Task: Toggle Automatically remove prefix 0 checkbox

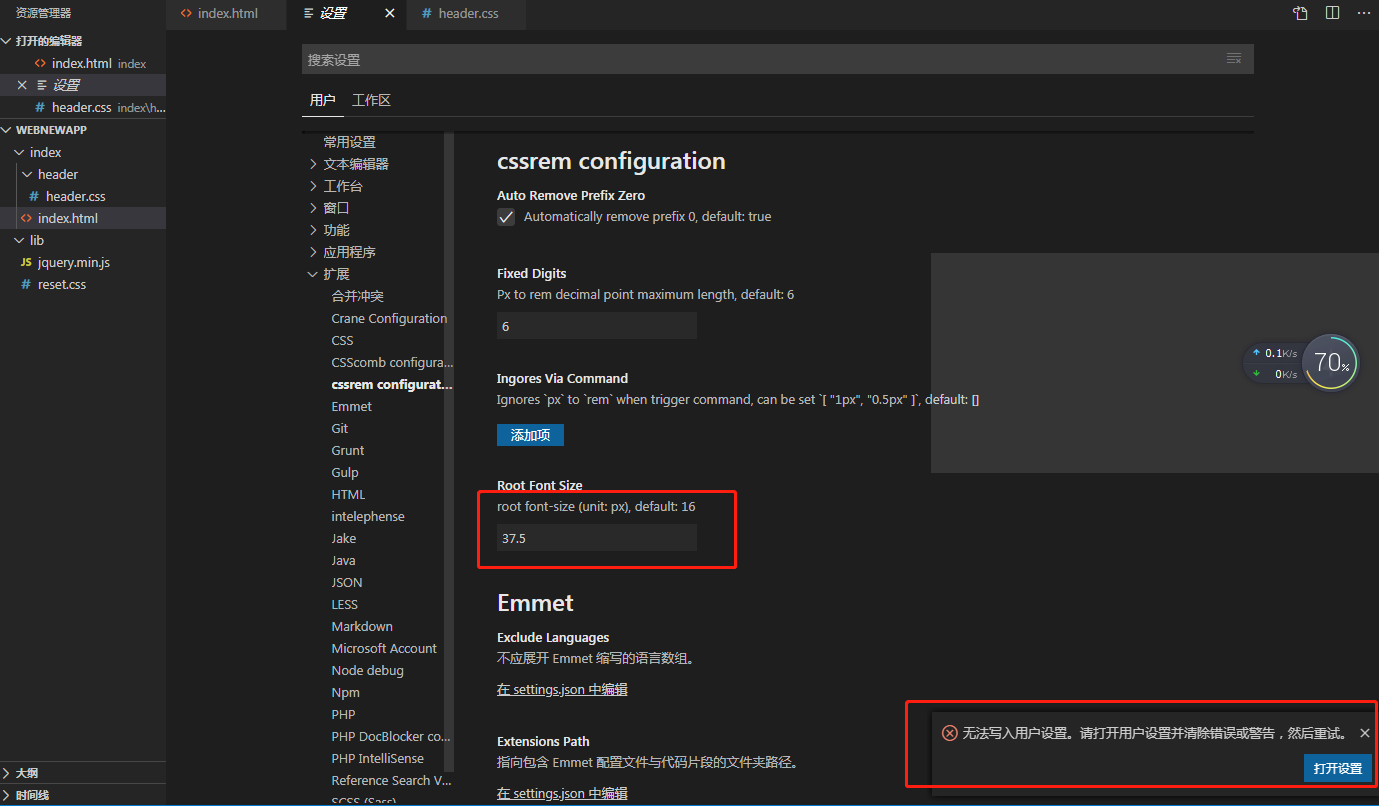Action: 506,217
